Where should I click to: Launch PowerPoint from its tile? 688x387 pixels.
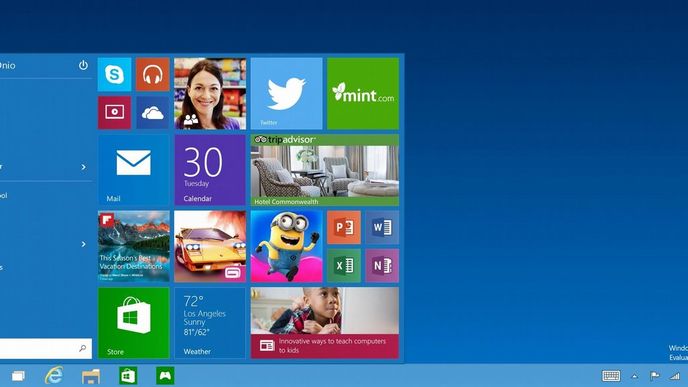coord(344,227)
